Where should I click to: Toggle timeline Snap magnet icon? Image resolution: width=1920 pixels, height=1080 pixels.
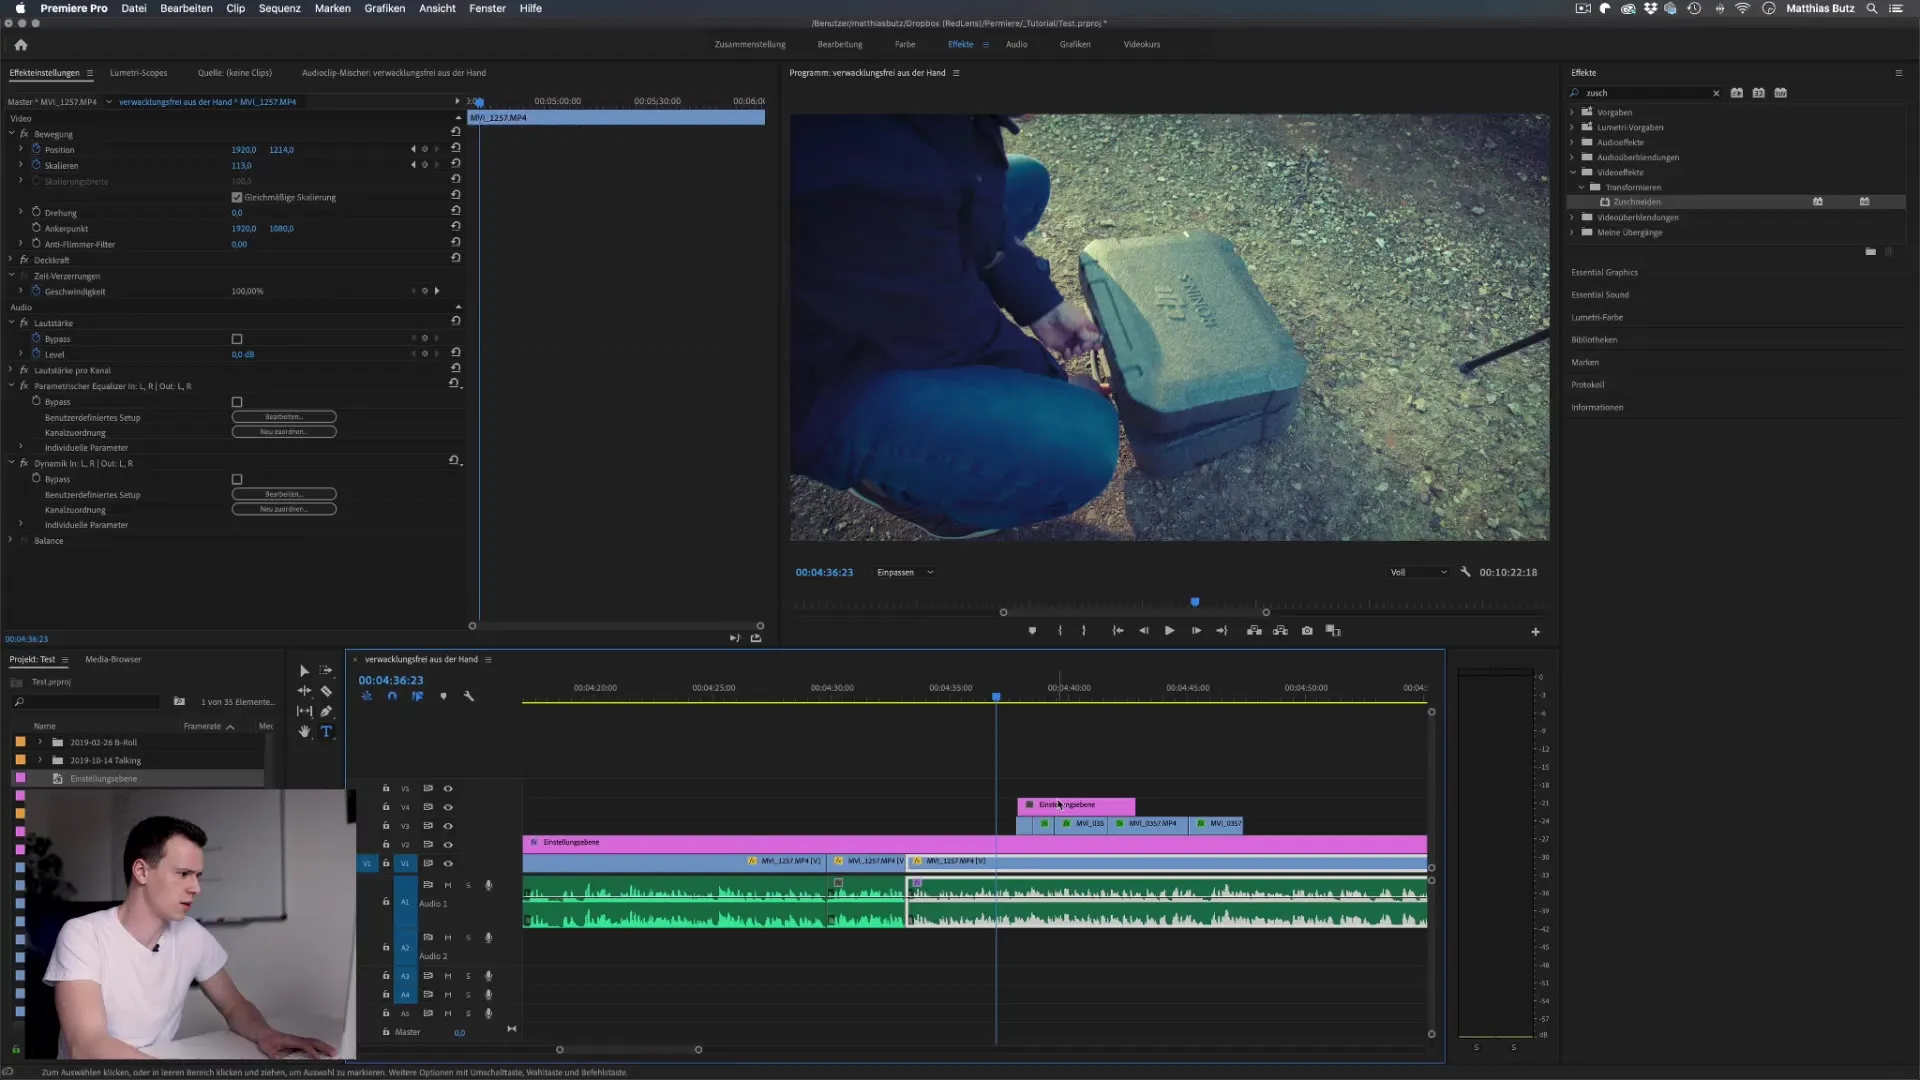(x=392, y=696)
